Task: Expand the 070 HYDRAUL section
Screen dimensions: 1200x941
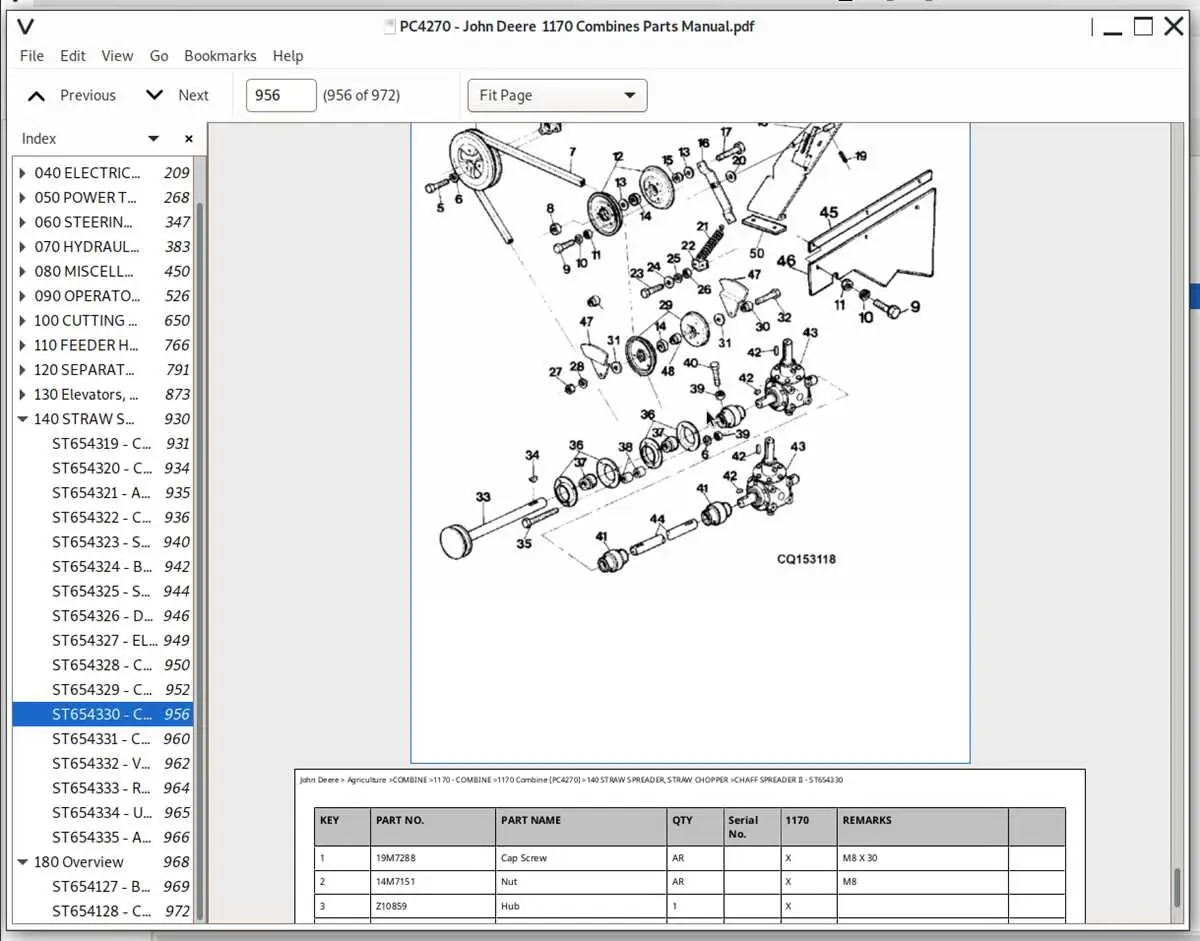Action: (23, 246)
